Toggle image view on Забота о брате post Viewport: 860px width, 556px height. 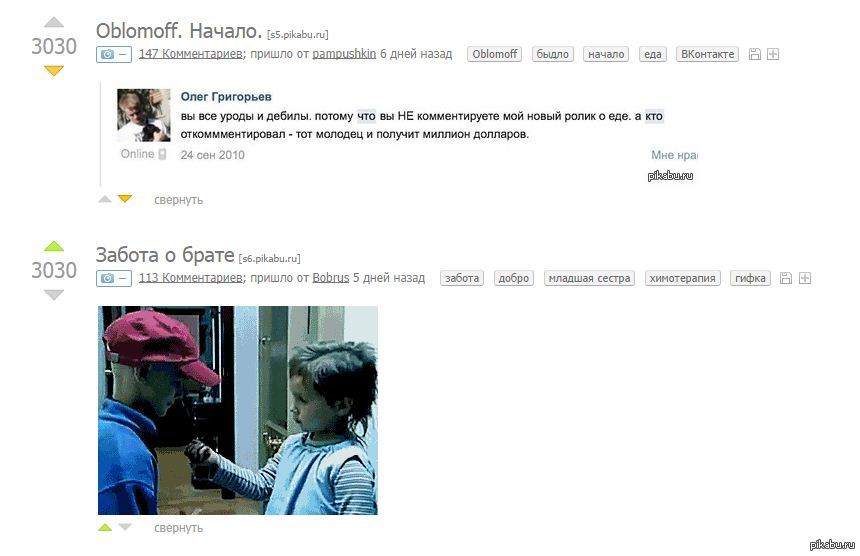(114, 278)
